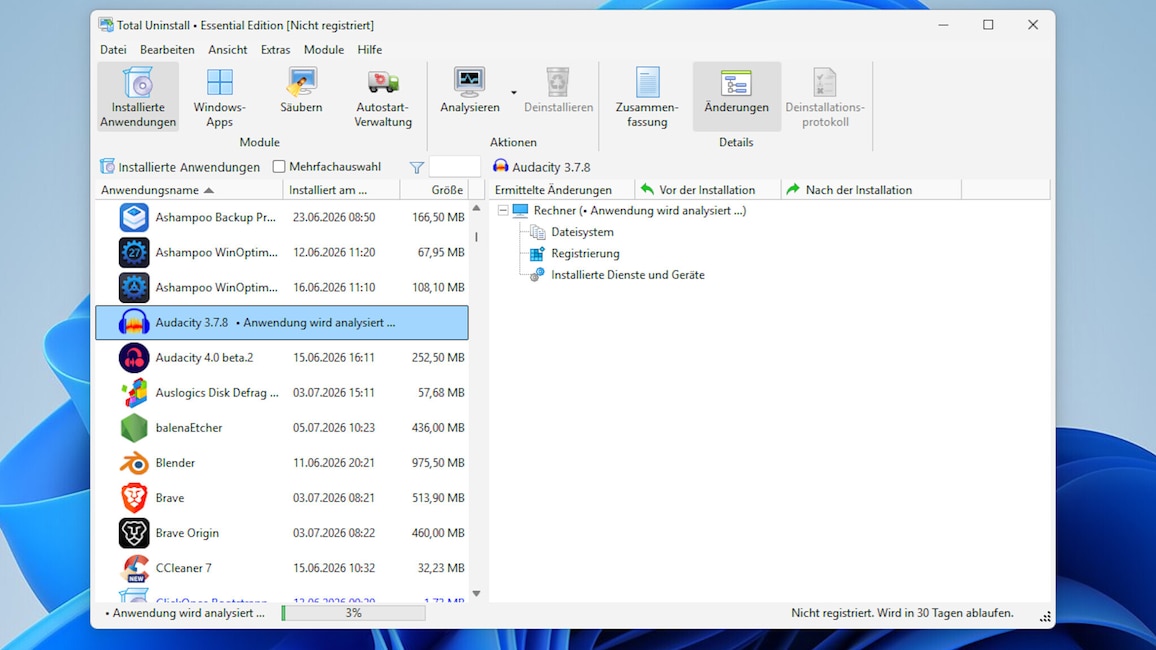
Task: Click the Ermittelte Änderungen column header
Action: point(562,190)
